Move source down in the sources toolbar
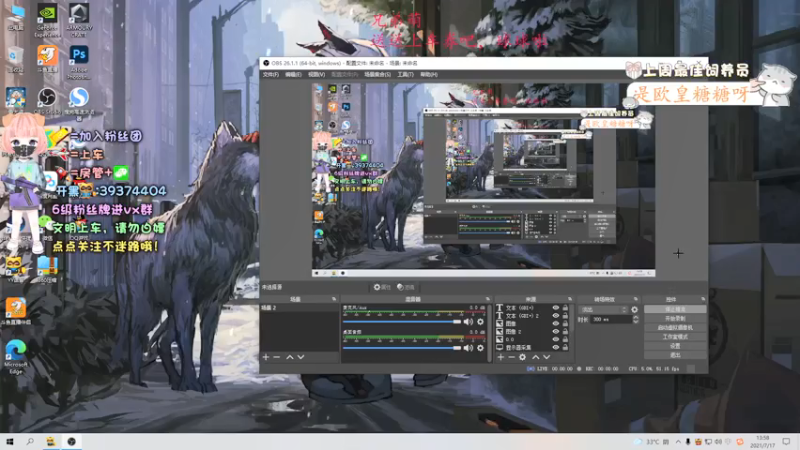800x450 pixels. tap(546, 357)
